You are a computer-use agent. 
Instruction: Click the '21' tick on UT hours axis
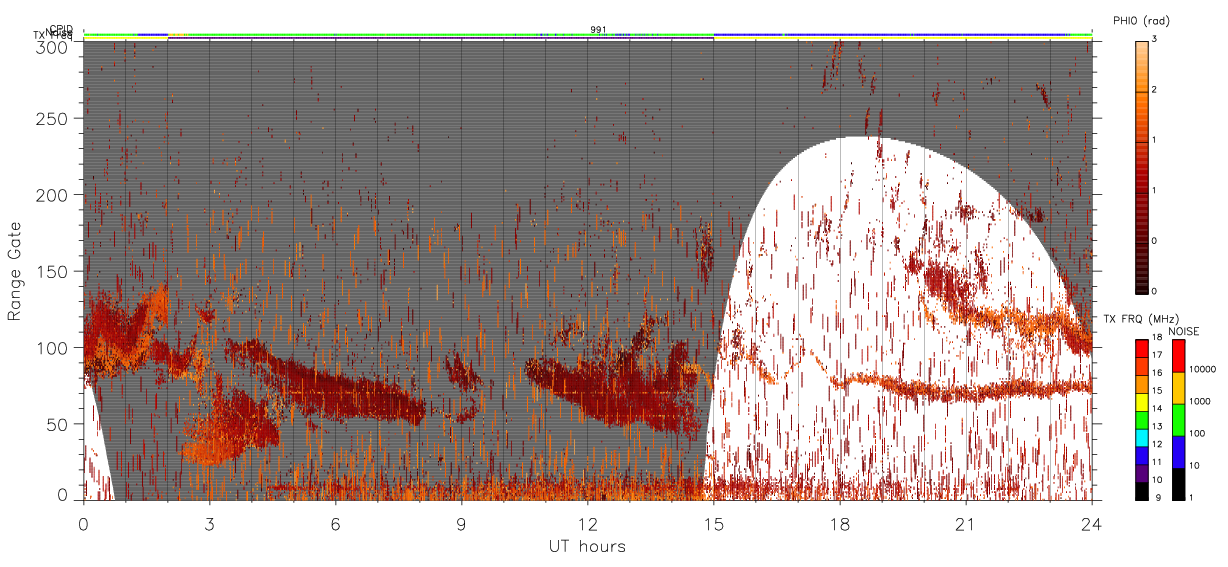(966, 524)
